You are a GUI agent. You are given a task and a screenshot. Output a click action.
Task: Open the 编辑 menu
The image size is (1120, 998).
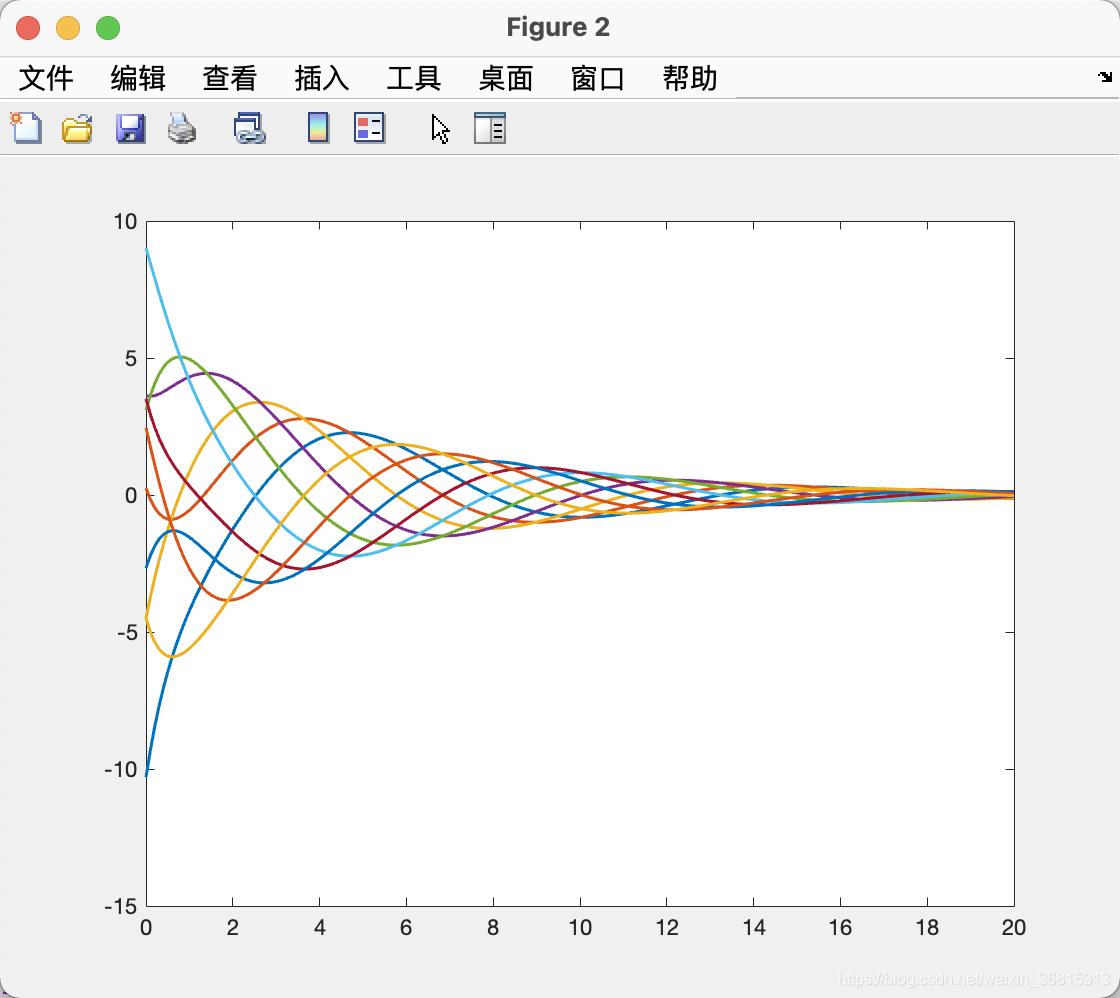pyautogui.click(x=138, y=79)
